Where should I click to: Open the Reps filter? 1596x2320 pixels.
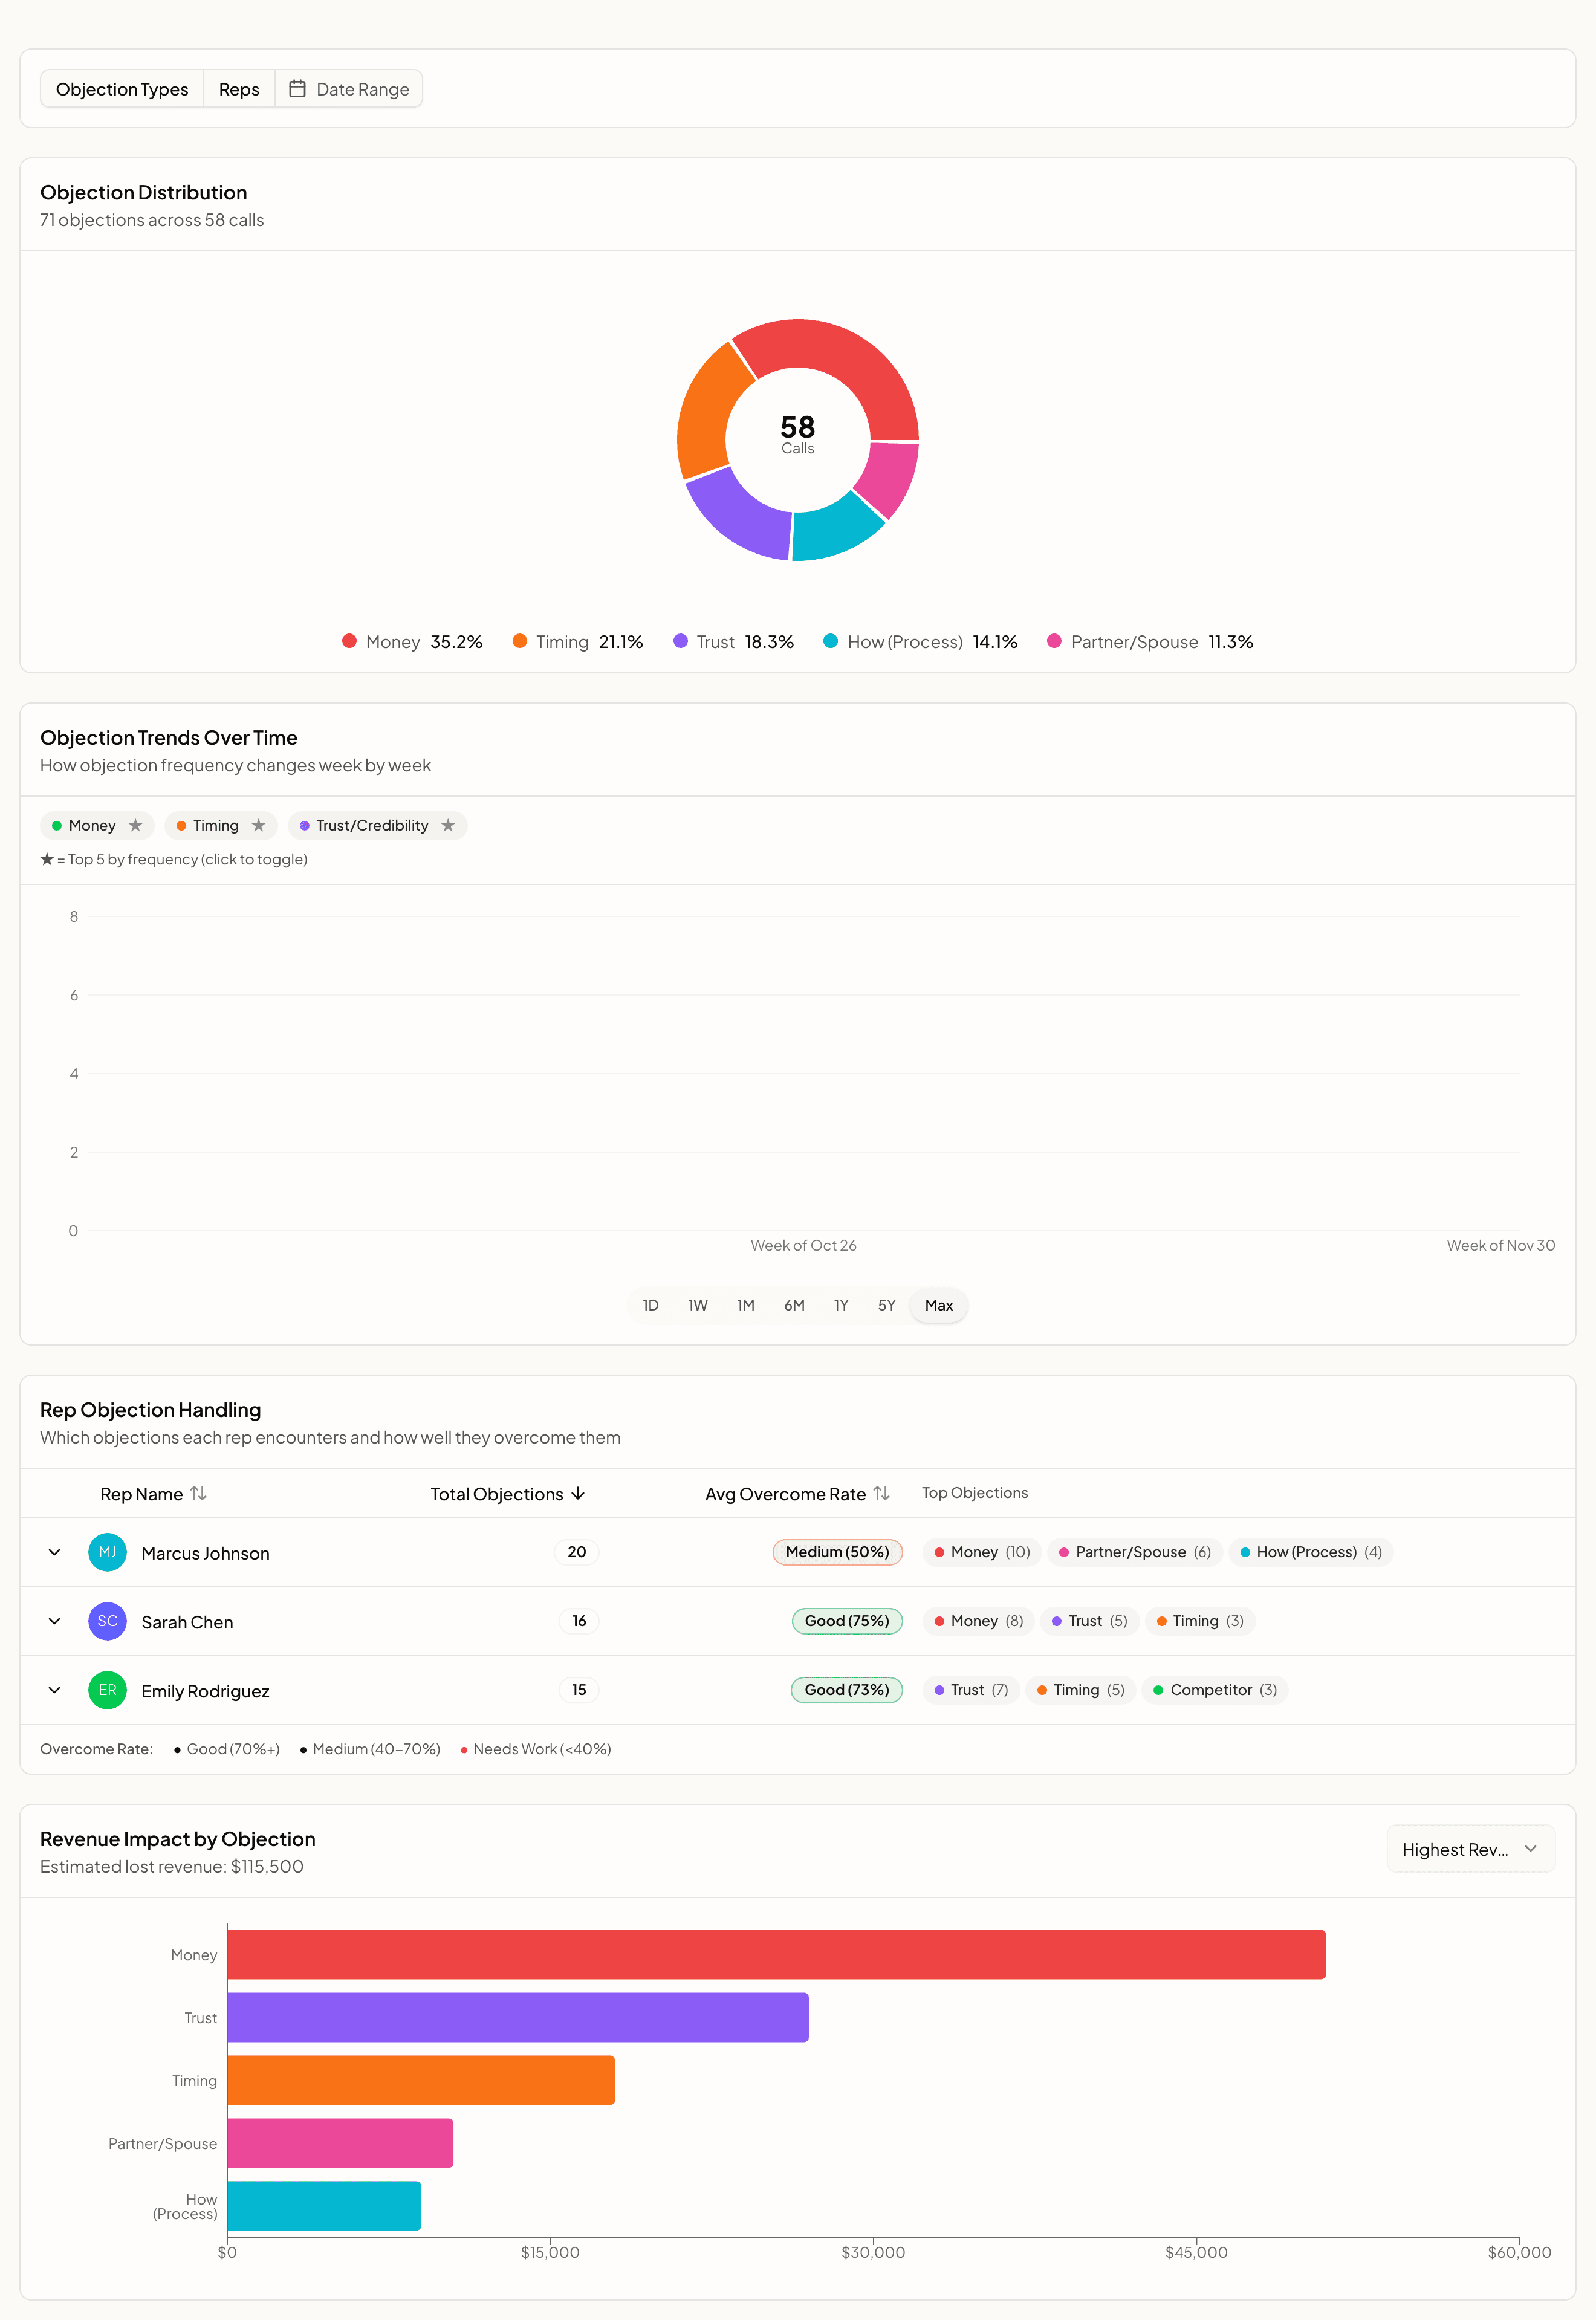239,89
